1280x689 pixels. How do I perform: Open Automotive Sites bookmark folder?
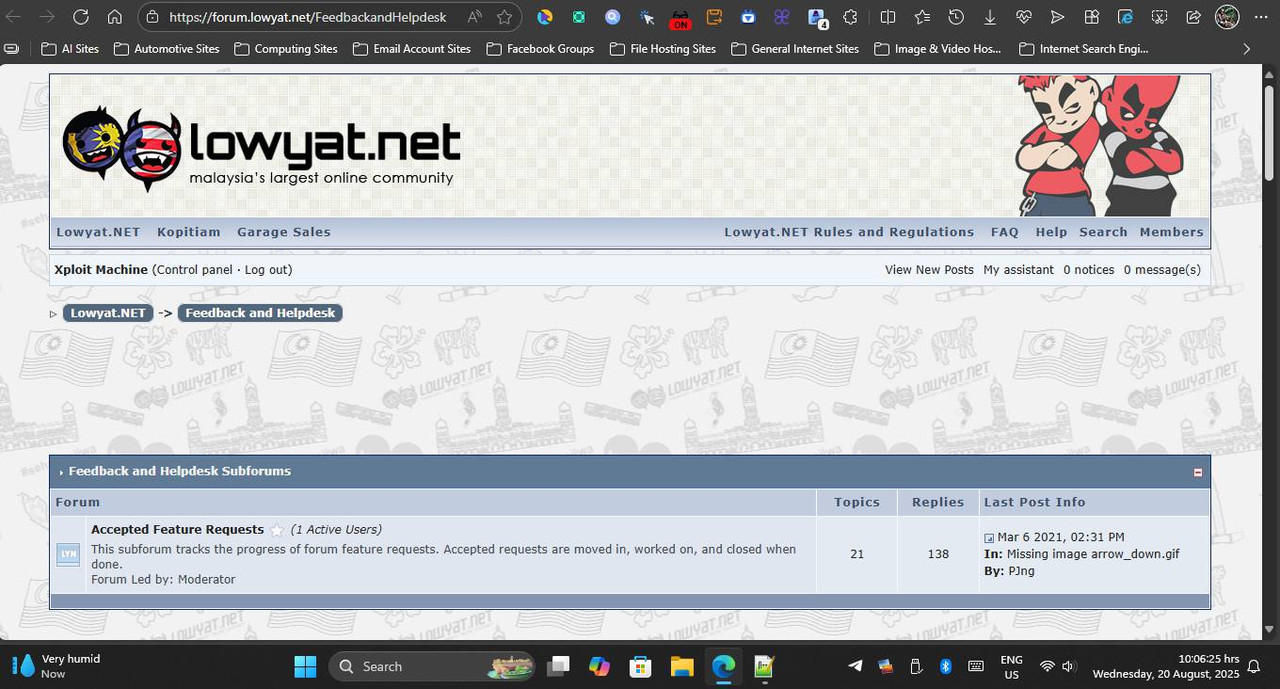167,48
